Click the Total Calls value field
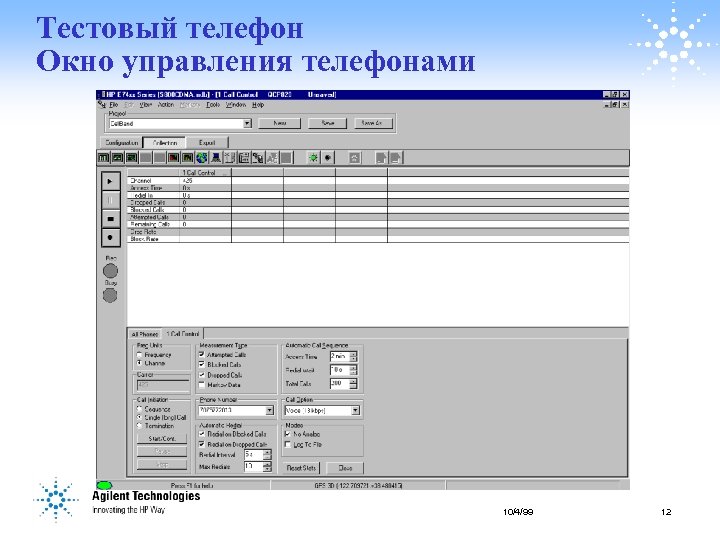The width and height of the screenshot is (720, 540). (340, 383)
